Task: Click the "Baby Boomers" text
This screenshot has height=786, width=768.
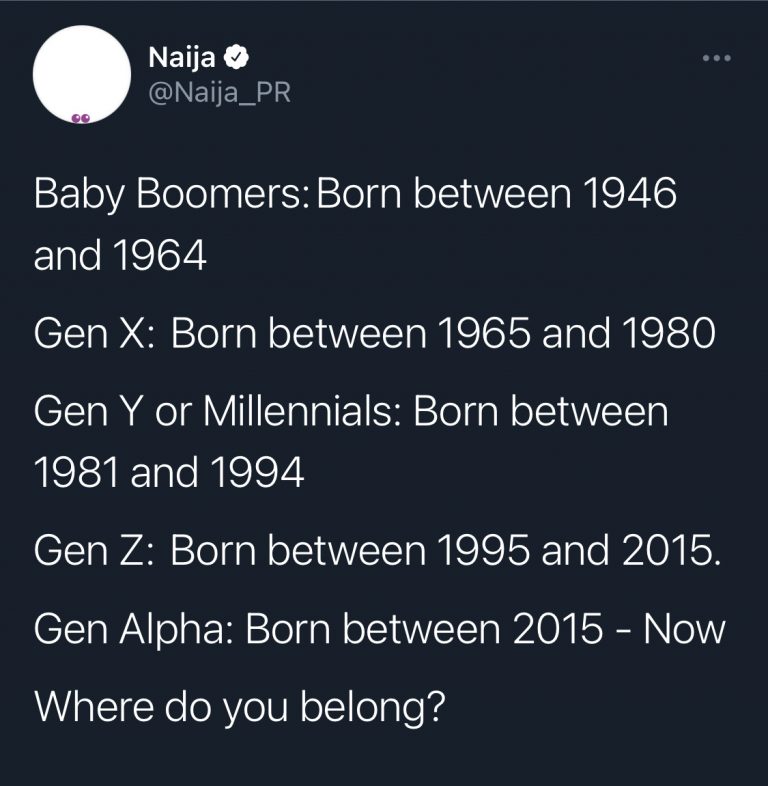Action: tap(170, 194)
